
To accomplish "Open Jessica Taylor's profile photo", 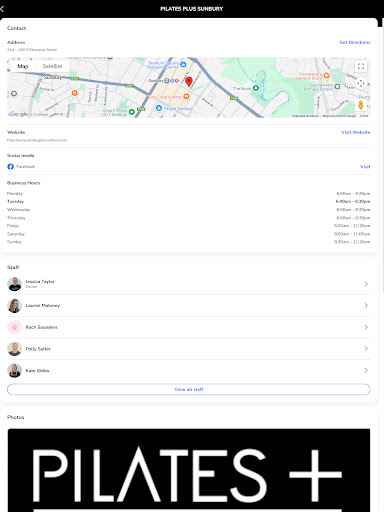I will pyautogui.click(x=14, y=284).
